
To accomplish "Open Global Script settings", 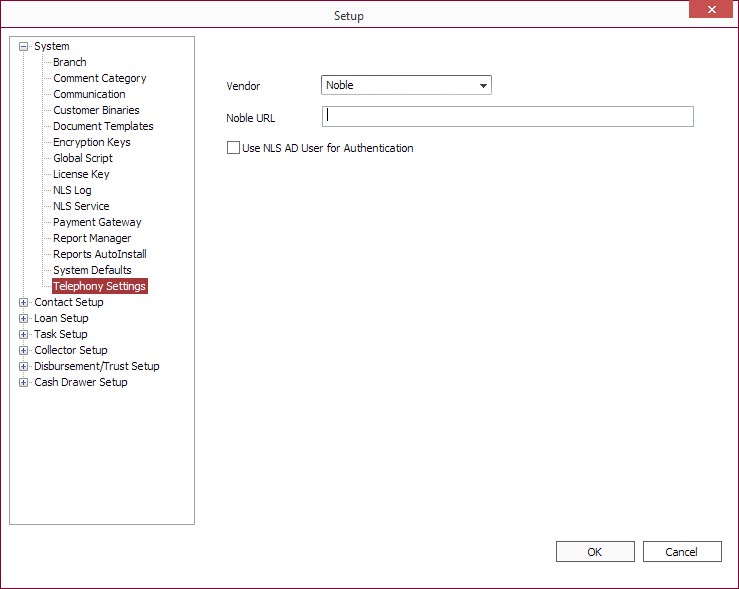I will click(83, 158).
